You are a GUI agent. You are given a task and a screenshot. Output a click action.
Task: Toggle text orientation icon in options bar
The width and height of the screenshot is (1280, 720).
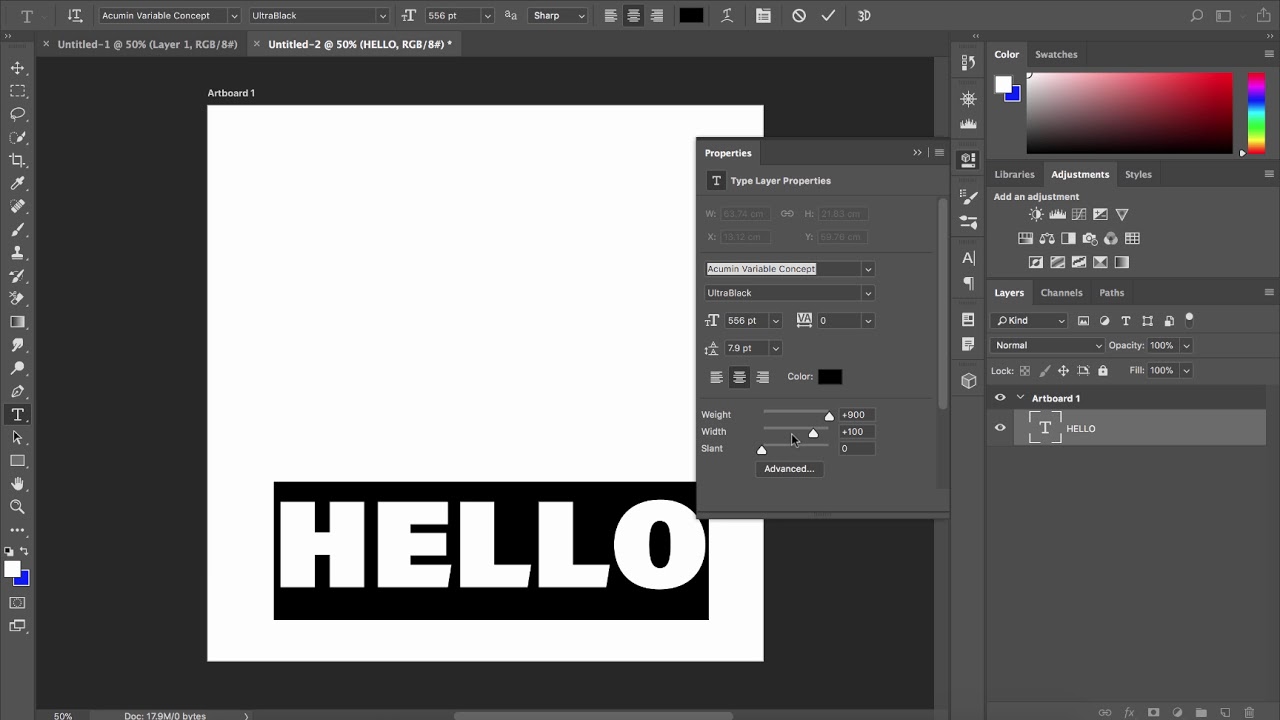point(74,15)
